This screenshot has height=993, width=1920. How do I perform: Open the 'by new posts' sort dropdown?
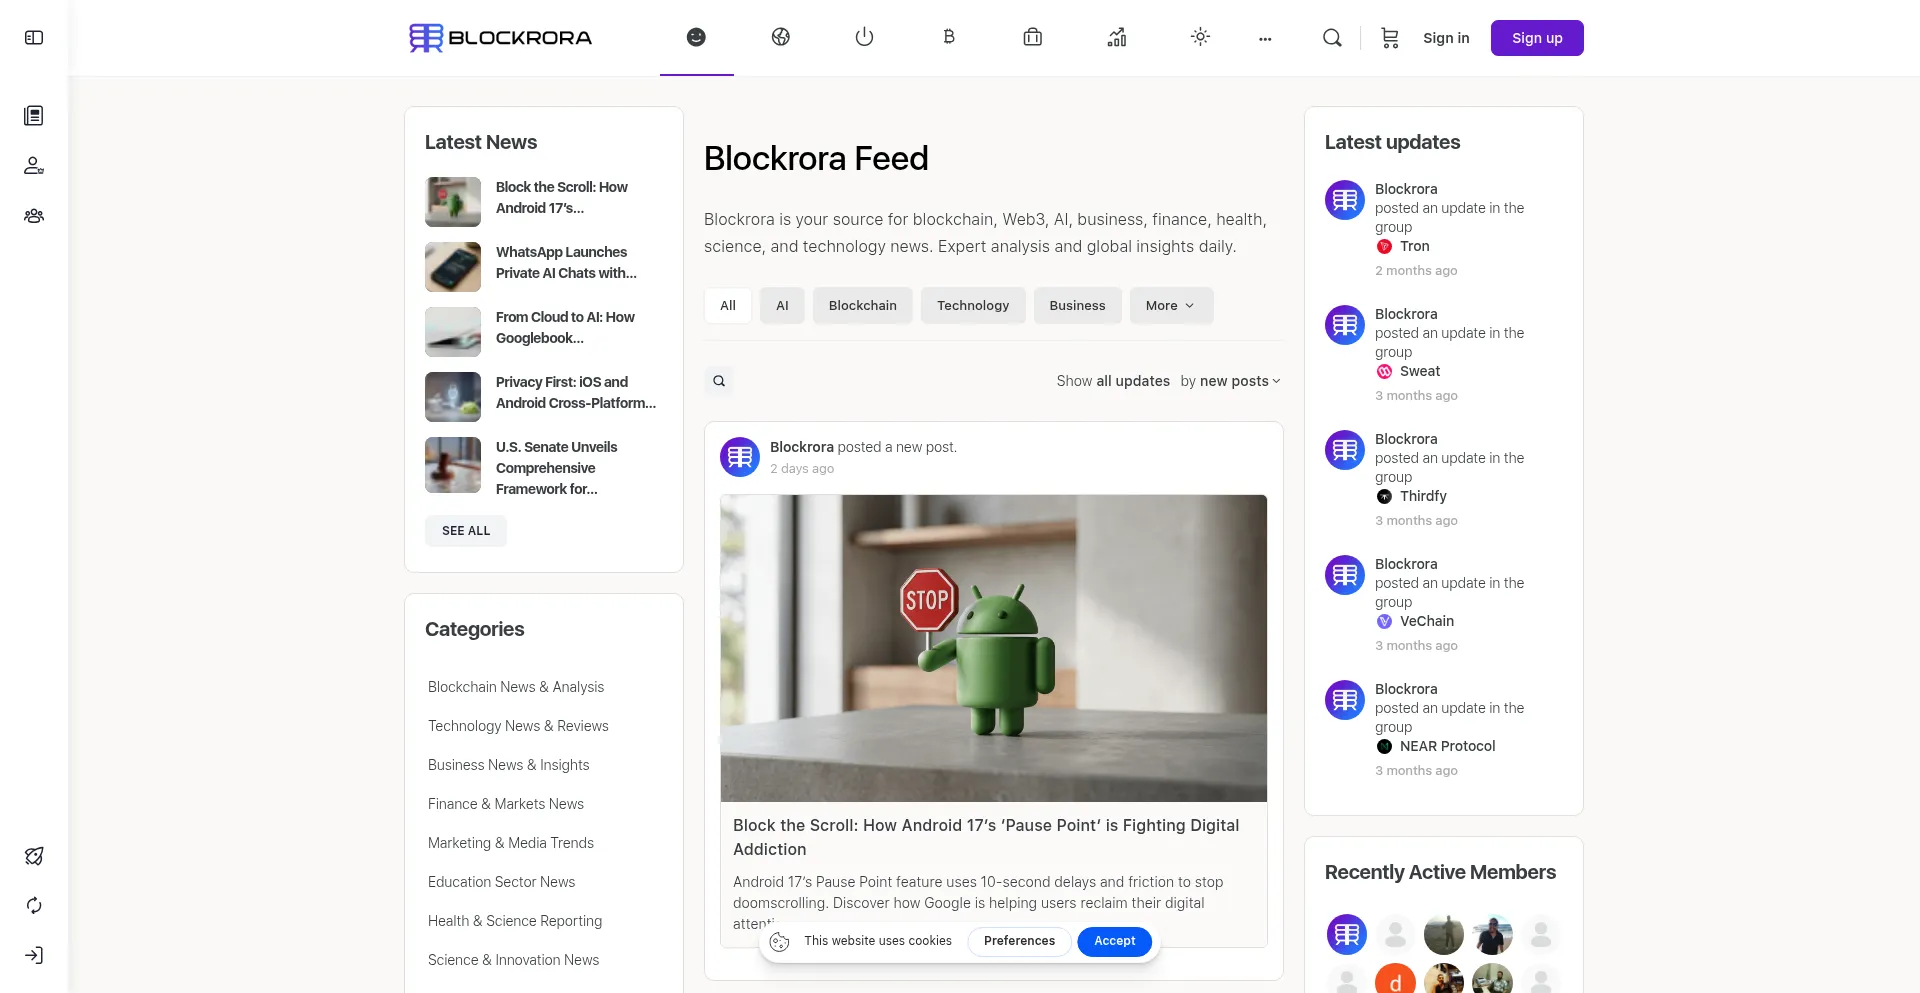1230,381
